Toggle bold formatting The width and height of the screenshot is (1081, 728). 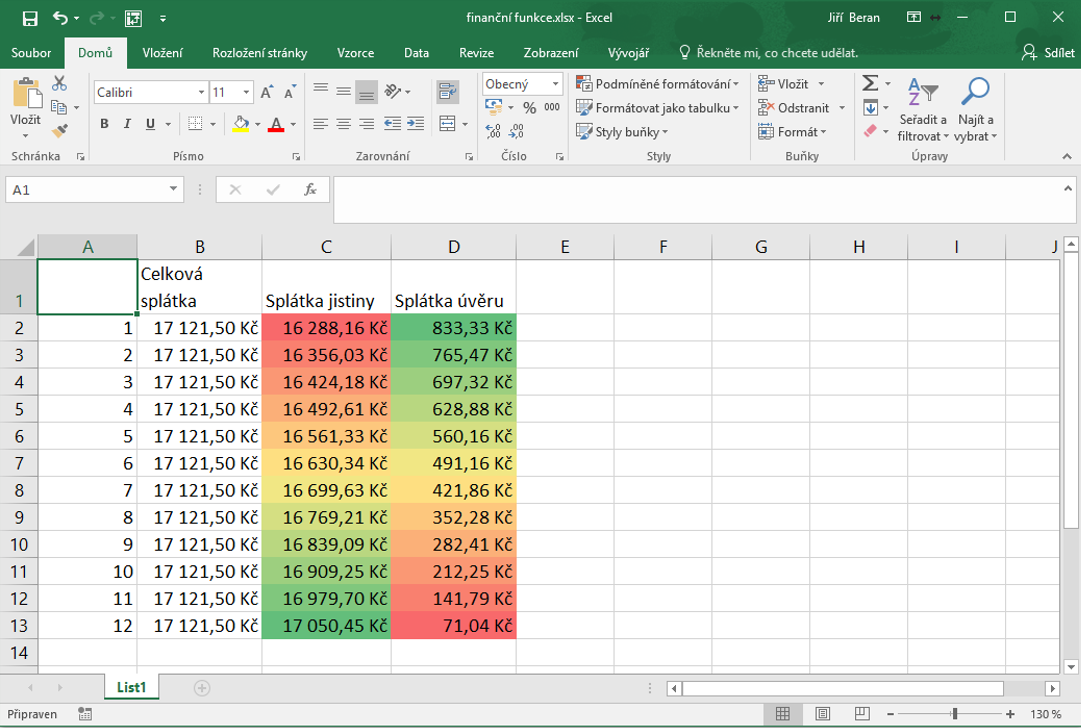tap(104, 124)
